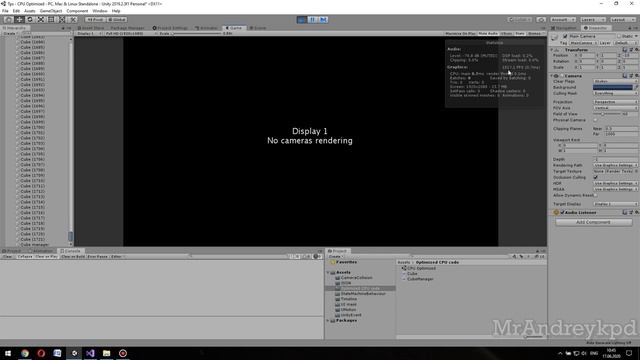Click the Global toggle button
Image resolution: width=640 pixels, height=360 pixels.
point(117,20)
